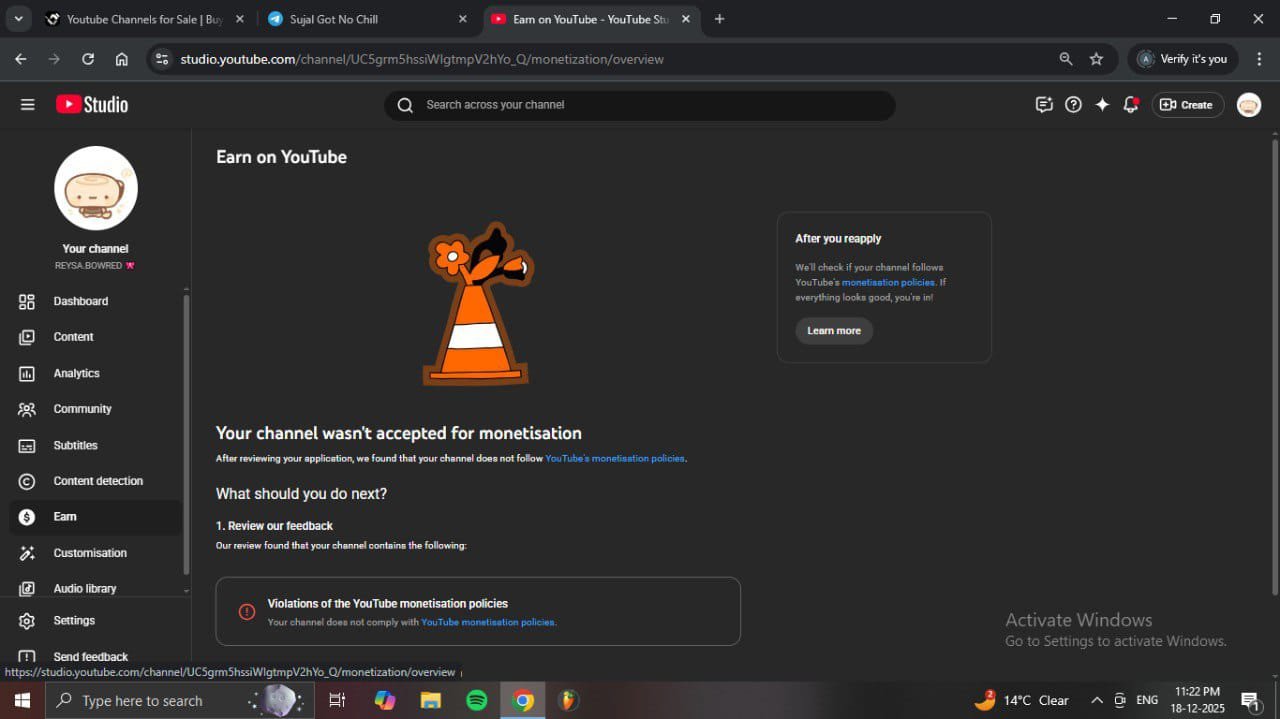
Task: Go to Analytics in the sidebar
Action: [76, 373]
